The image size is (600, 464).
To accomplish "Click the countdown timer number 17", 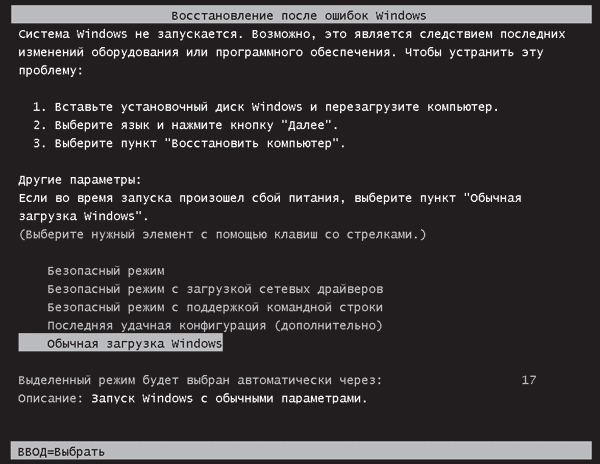I will point(529,381).
